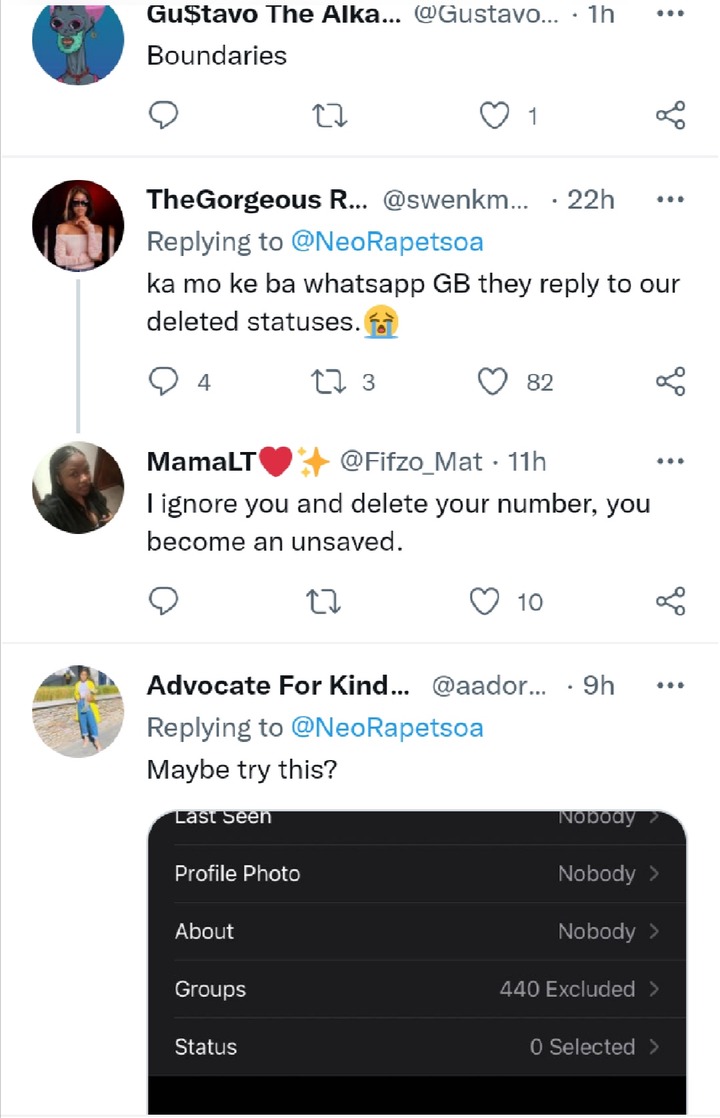The width and height of the screenshot is (720, 1118).
Task: Share TheGorgeous R tweet
Action: (x=670, y=381)
